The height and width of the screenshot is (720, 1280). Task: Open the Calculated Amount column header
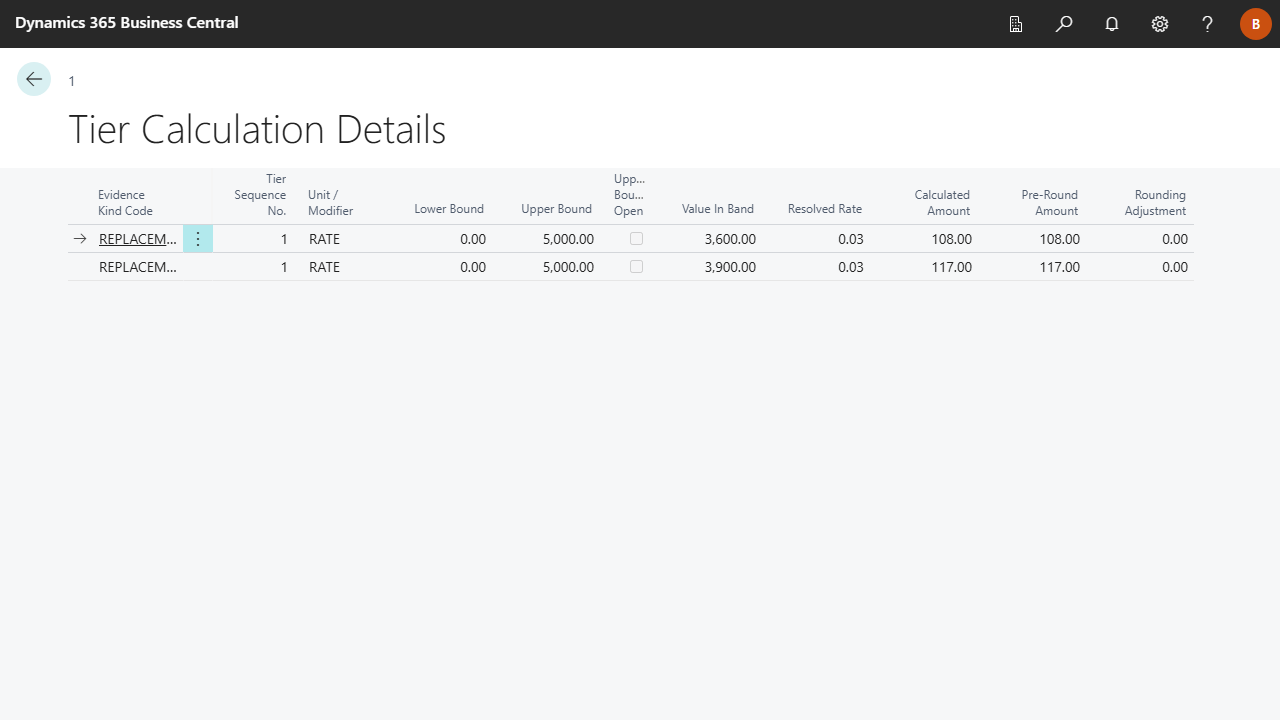(942, 203)
